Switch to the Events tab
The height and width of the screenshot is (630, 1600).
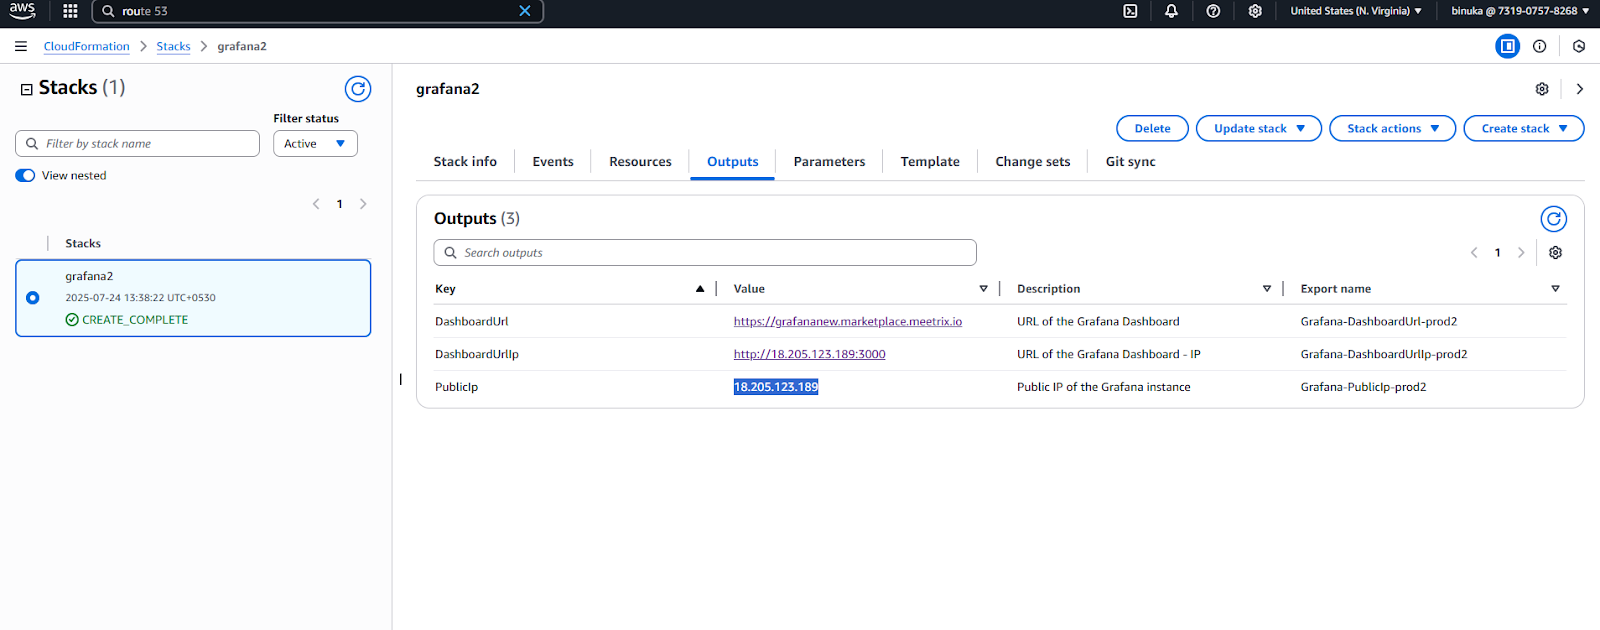tap(553, 162)
